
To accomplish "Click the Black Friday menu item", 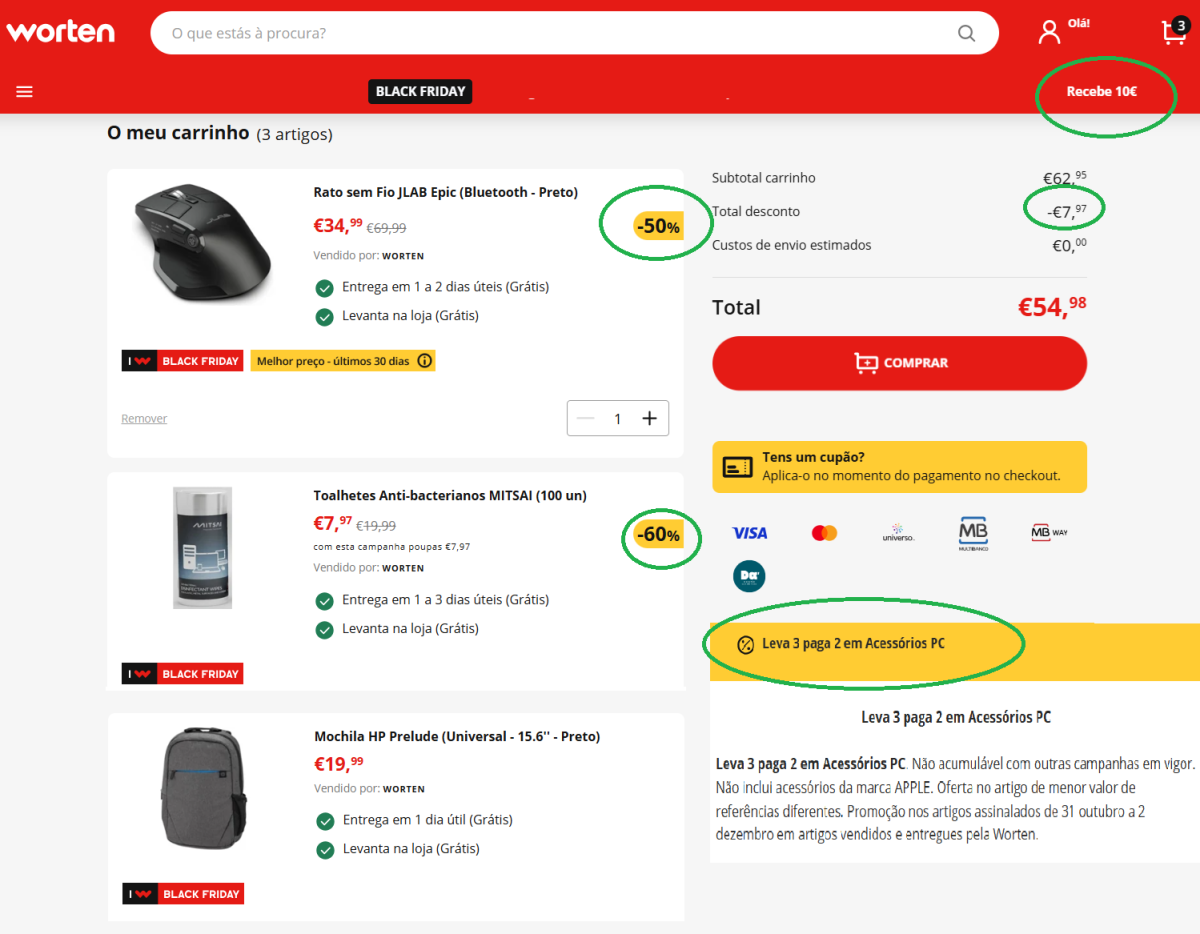I will [420, 91].
